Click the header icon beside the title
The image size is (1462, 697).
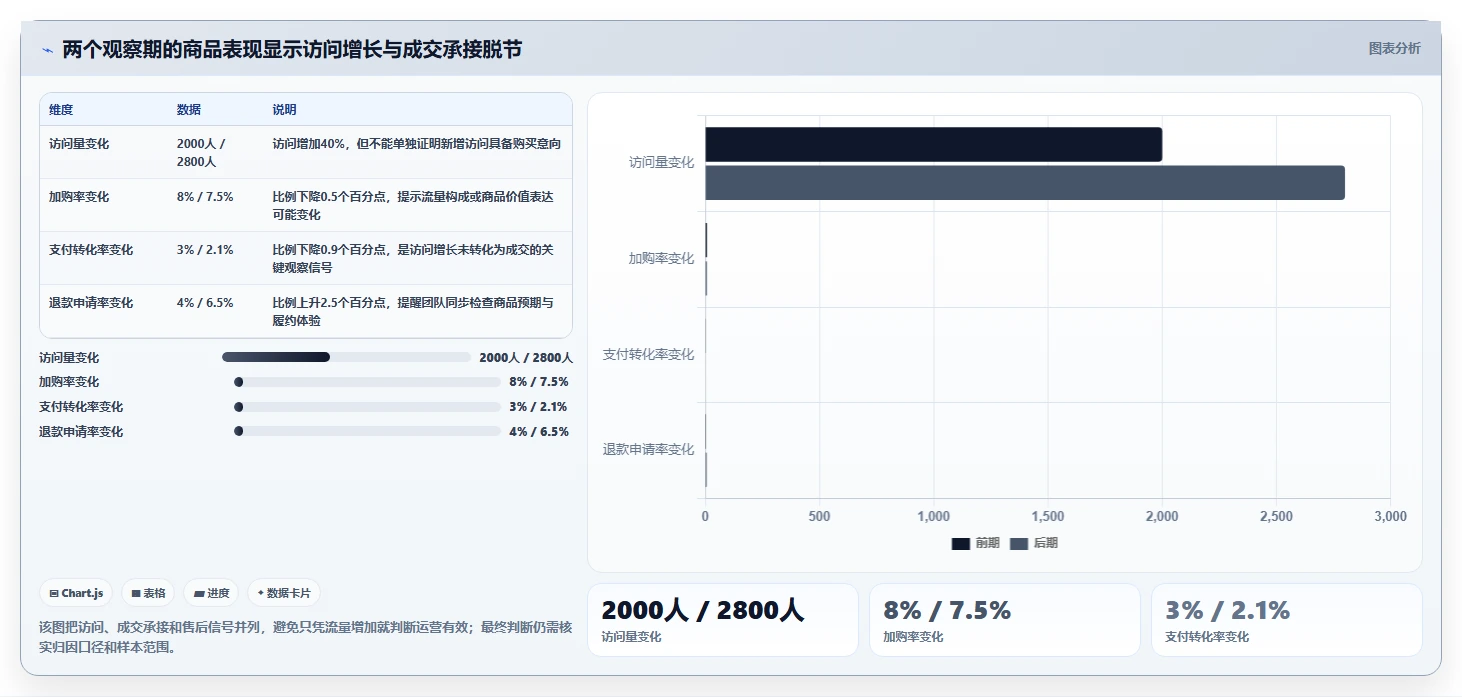[47, 50]
